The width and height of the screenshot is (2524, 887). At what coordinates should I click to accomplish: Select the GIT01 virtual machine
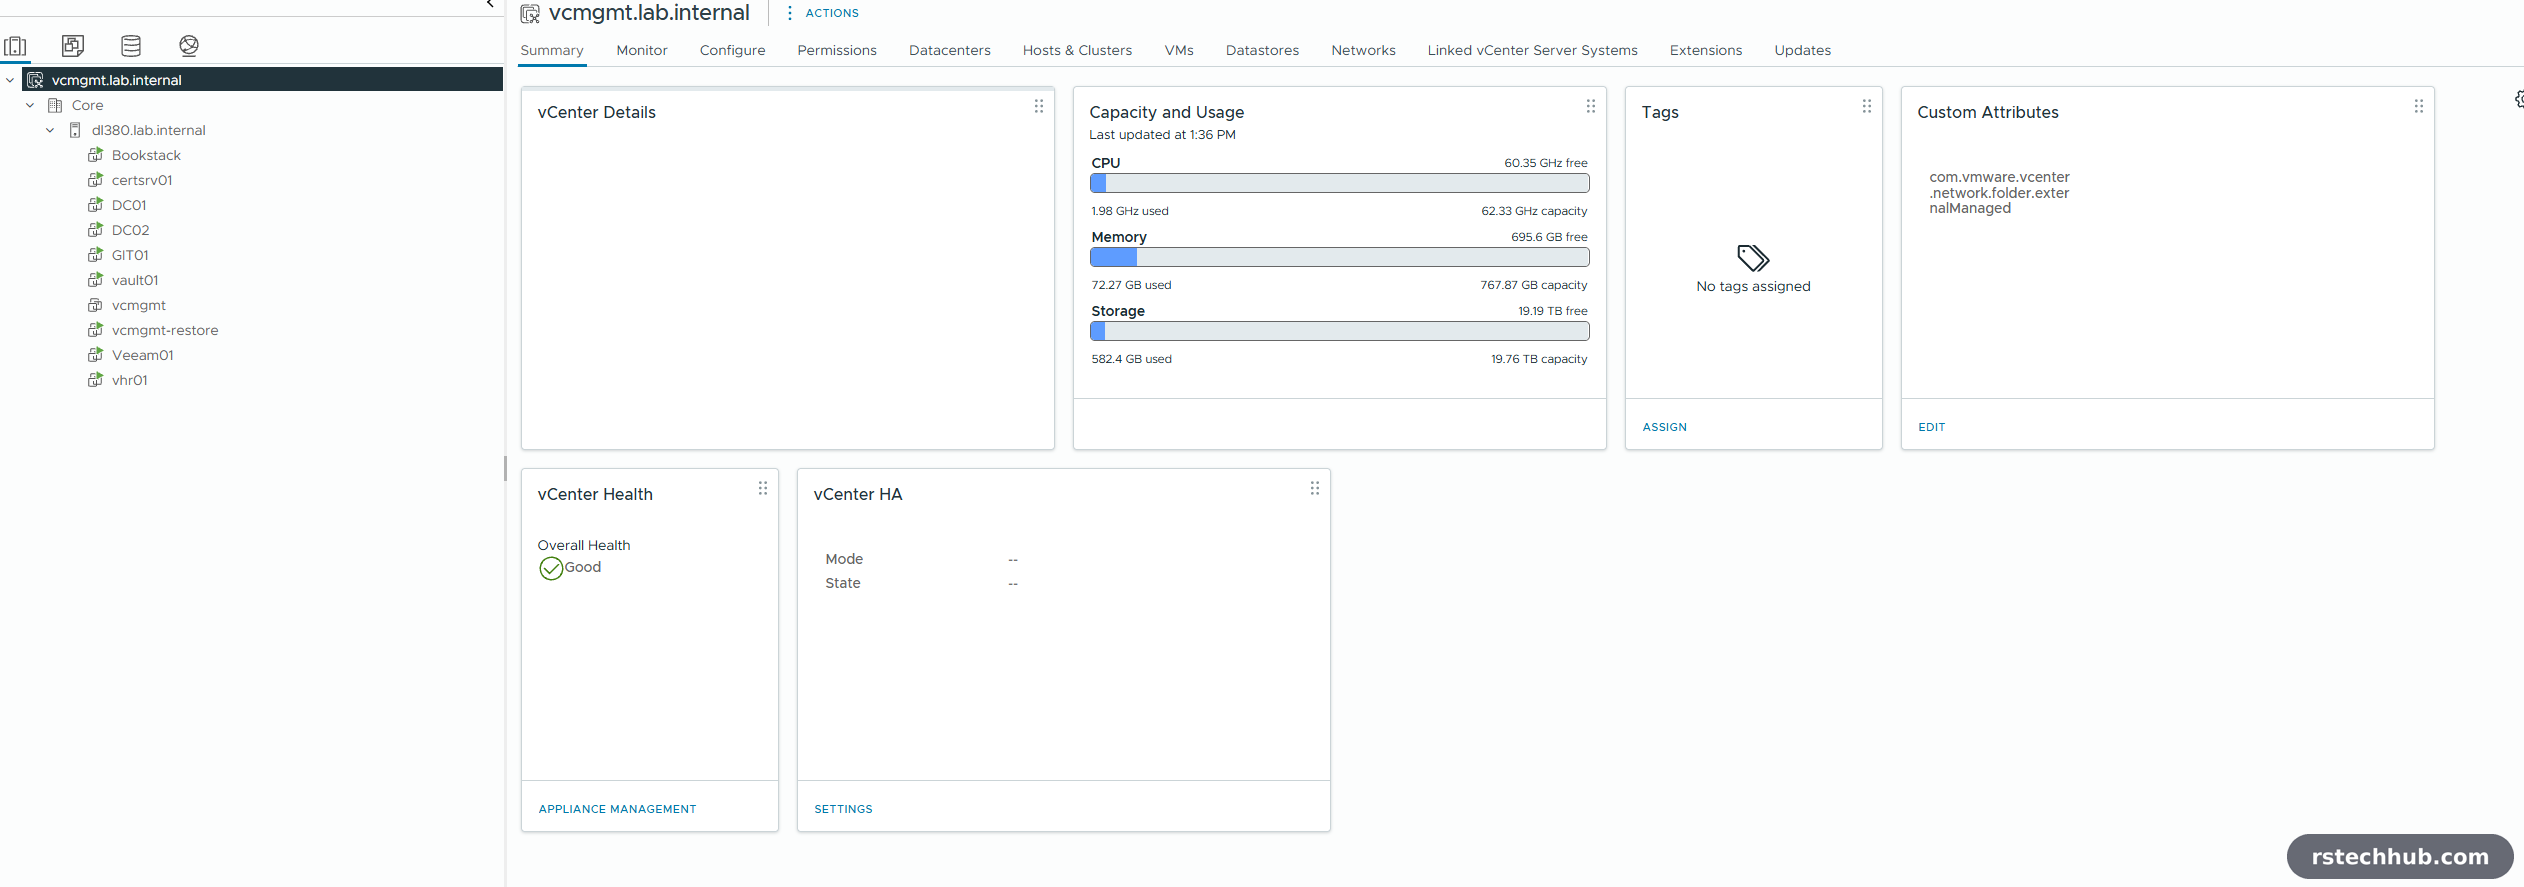click(x=130, y=255)
